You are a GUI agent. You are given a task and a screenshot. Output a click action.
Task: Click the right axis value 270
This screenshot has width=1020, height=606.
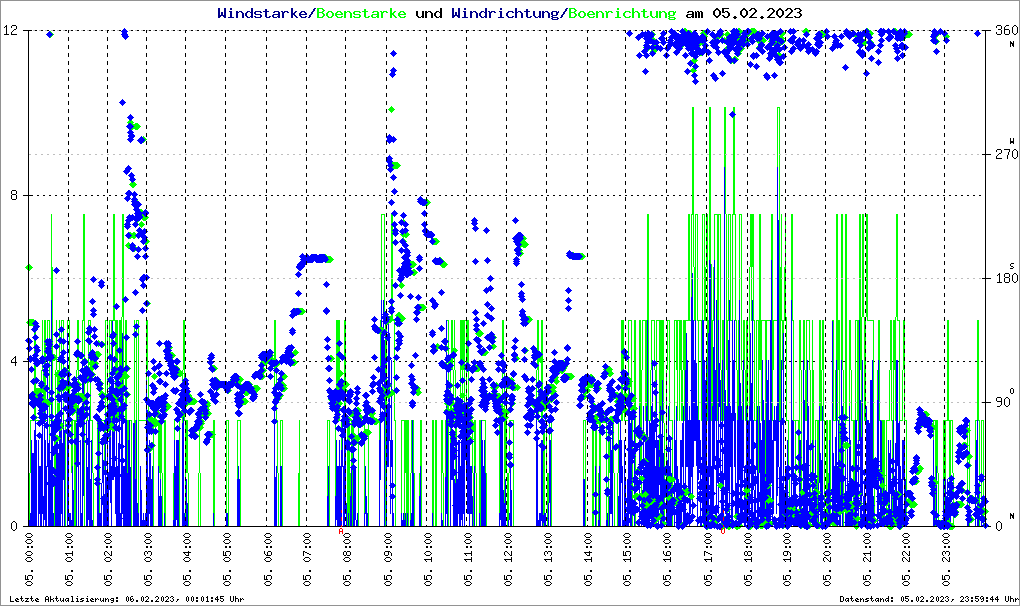click(x=1004, y=155)
